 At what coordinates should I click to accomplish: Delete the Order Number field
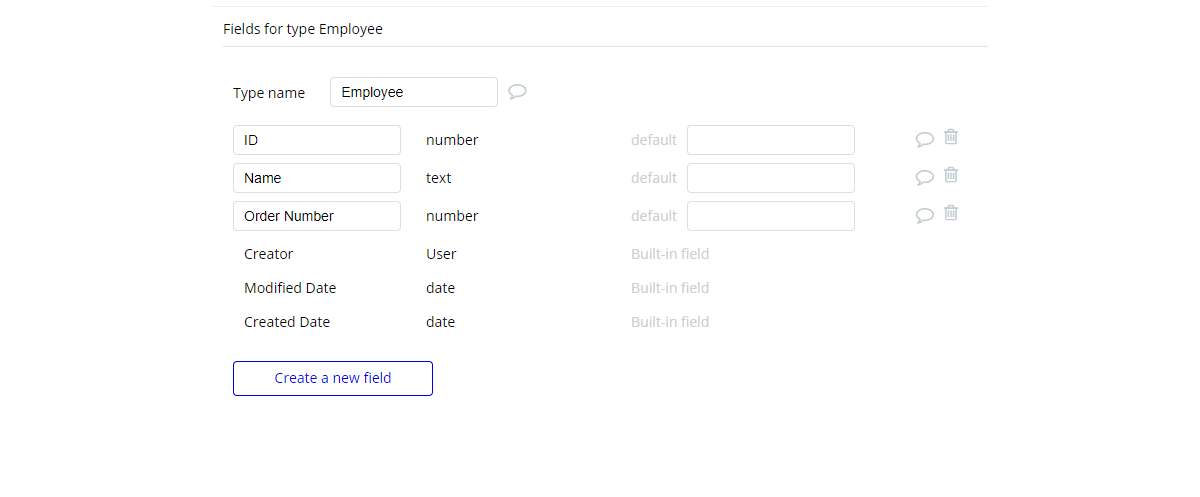tap(951, 213)
